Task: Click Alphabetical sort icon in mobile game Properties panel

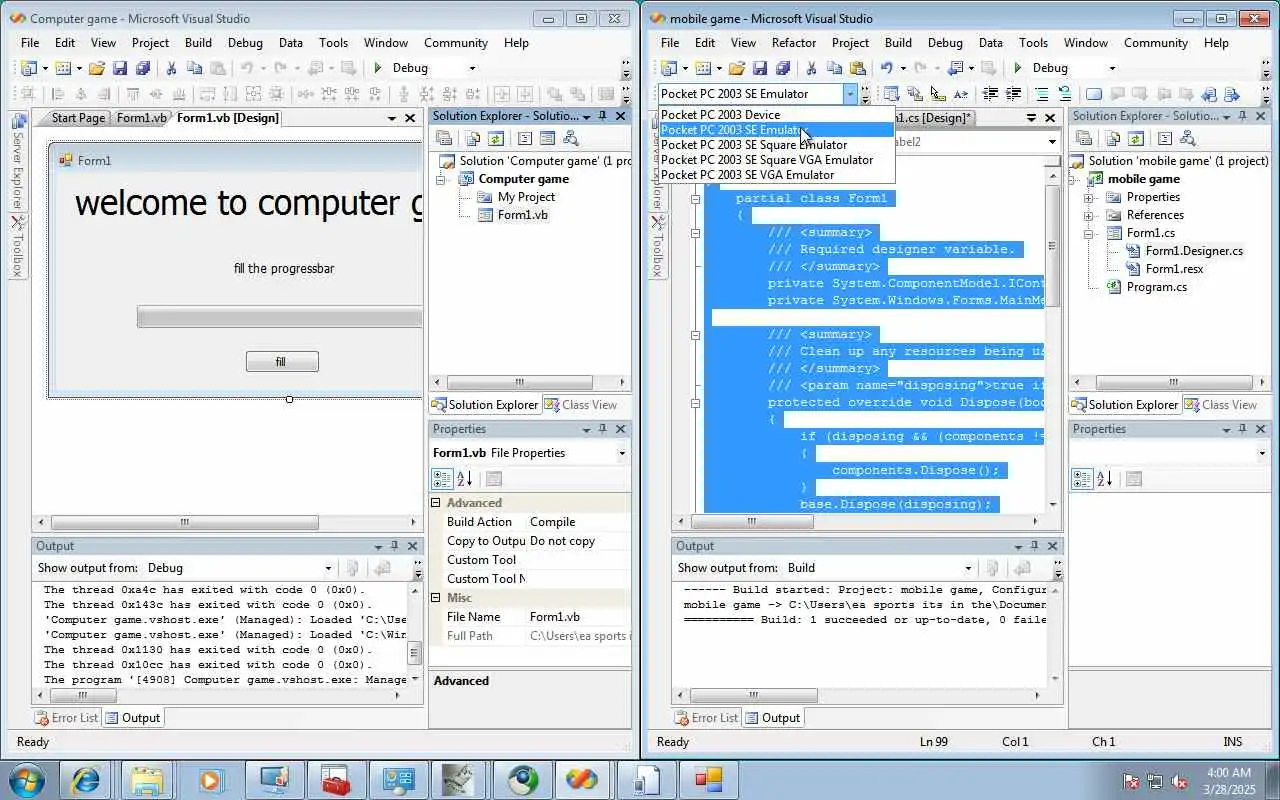Action: pos(1104,479)
